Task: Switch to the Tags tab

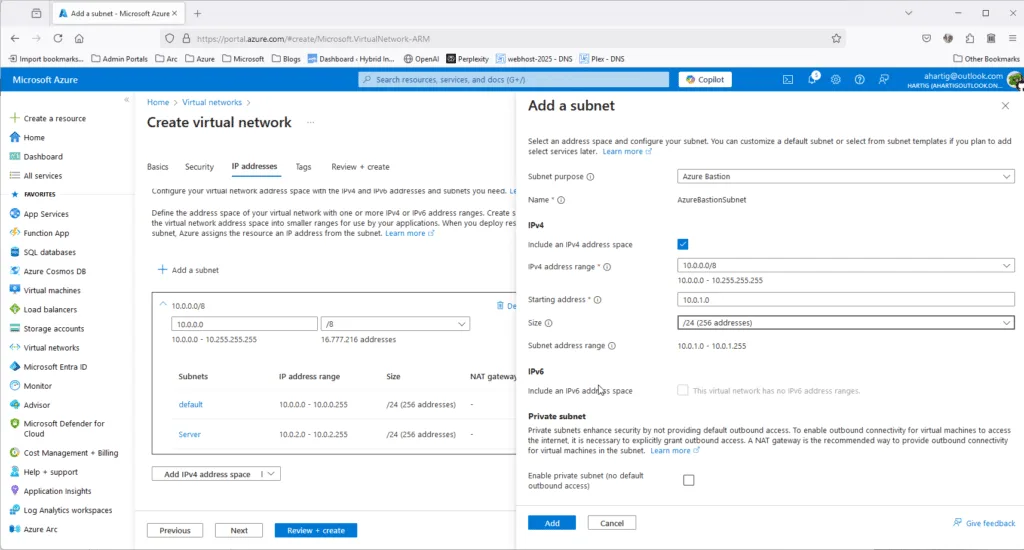Action: [x=303, y=167]
